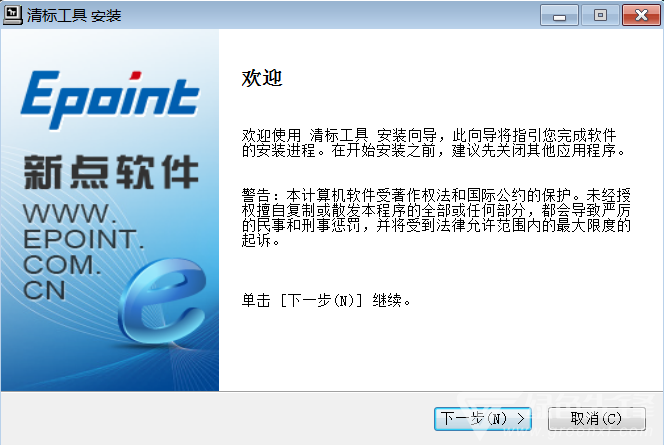
Task: Close the 清标工具 安装 window
Action: [641, 16]
